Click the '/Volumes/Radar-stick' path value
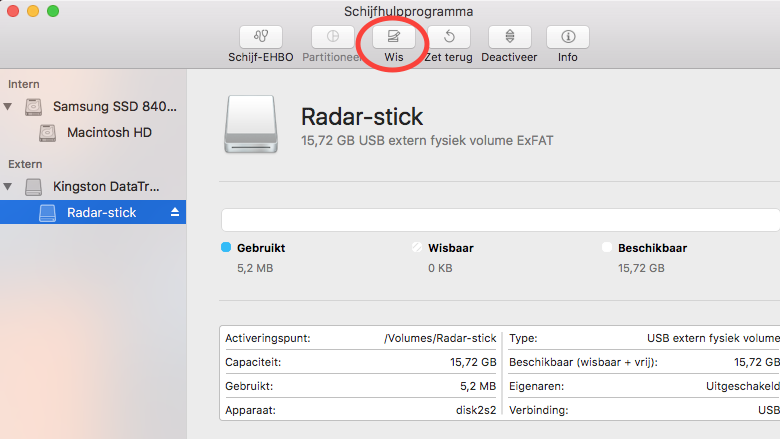The height and width of the screenshot is (439, 780). click(440, 339)
